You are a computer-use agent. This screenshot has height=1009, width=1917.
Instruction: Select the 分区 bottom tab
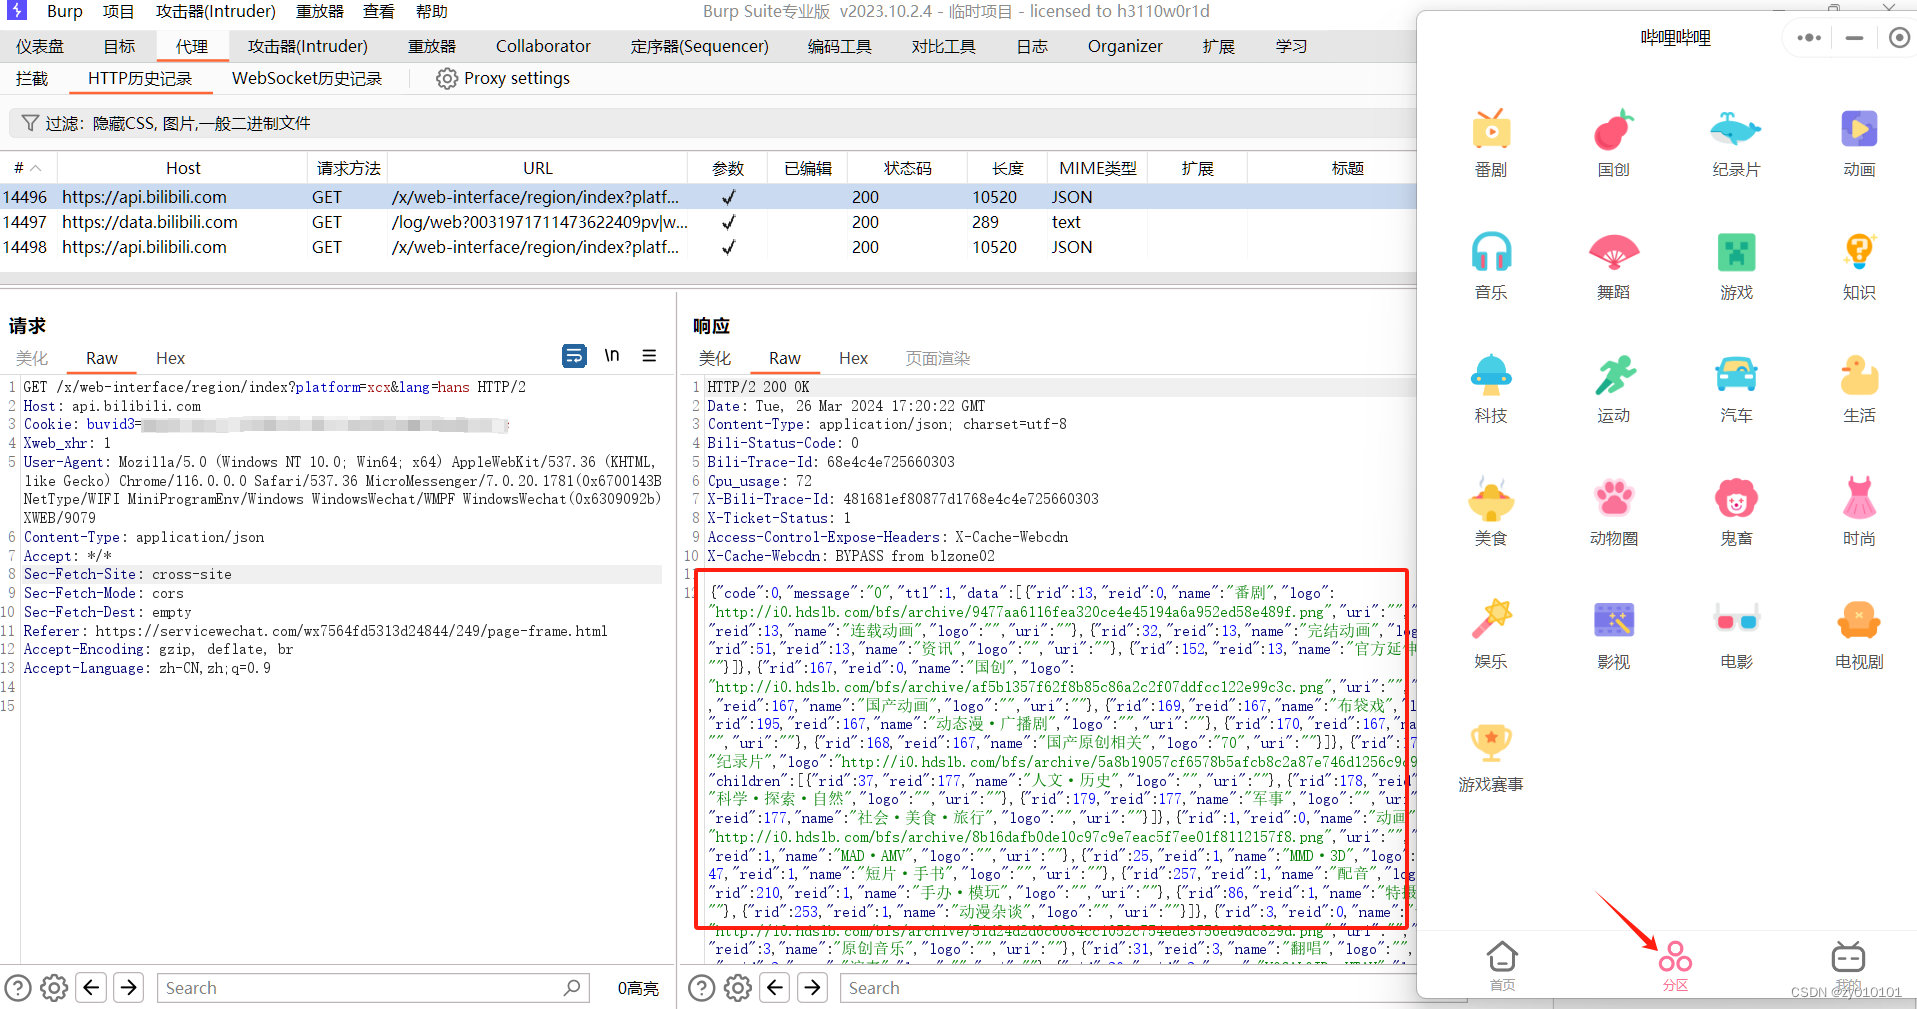(x=1675, y=966)
